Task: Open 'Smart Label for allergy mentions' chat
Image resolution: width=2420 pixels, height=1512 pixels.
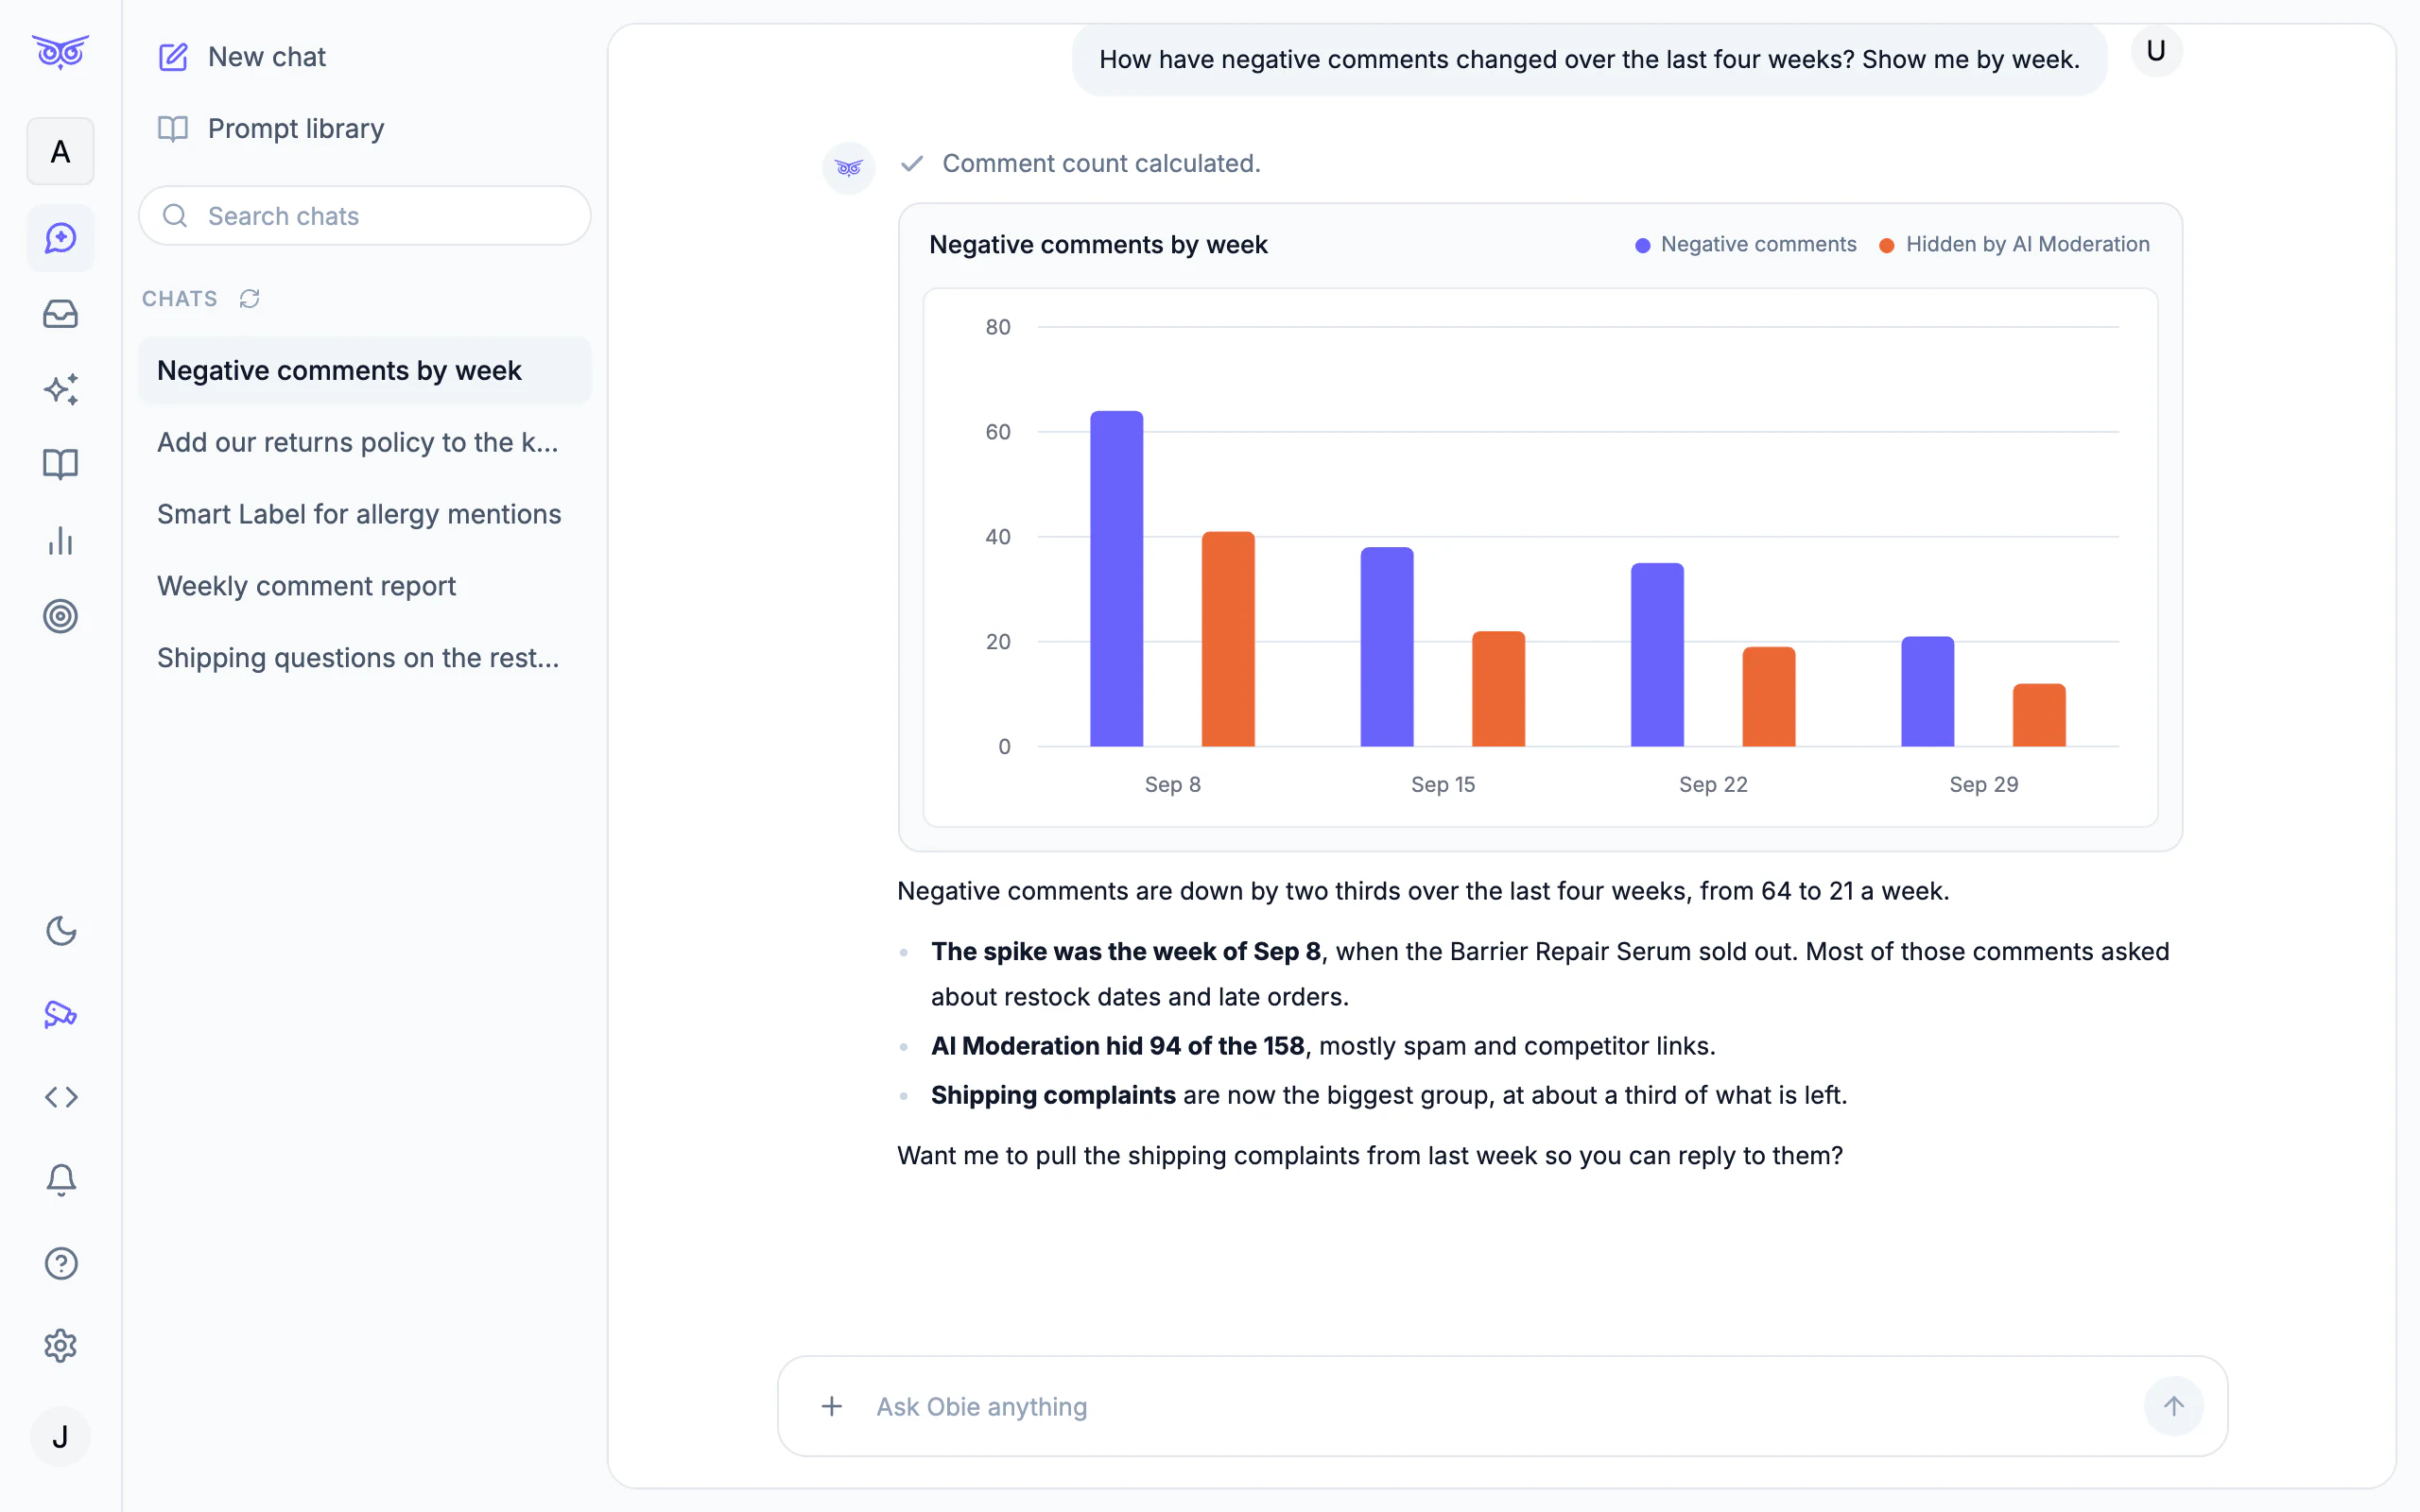Action: tap(365, 514)
